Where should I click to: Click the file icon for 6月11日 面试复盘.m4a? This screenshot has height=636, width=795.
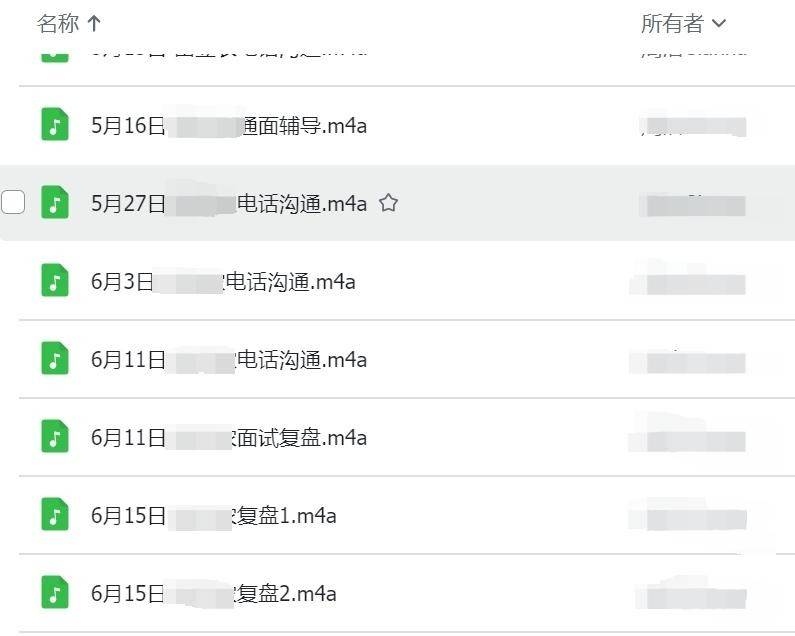tap(55, 437)
